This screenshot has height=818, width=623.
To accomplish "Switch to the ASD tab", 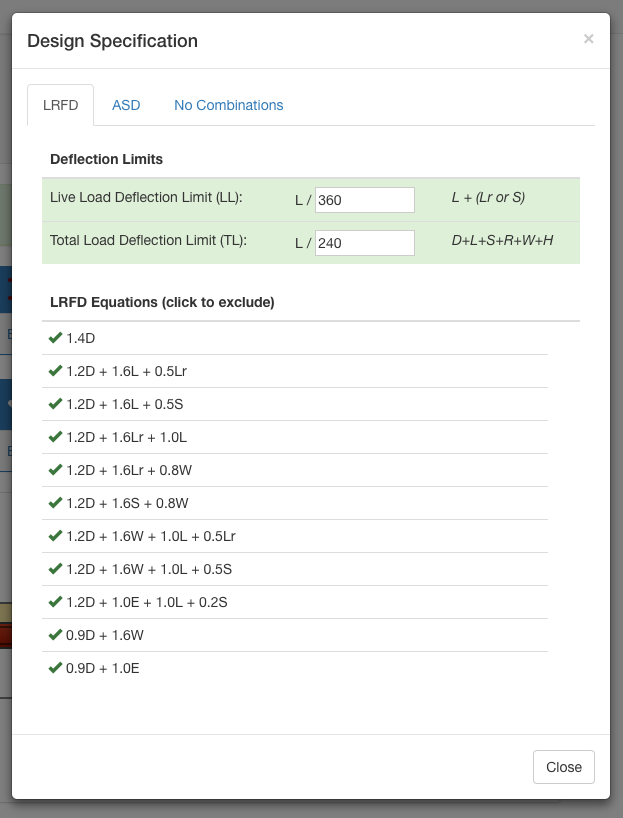I will coord(126,105).
